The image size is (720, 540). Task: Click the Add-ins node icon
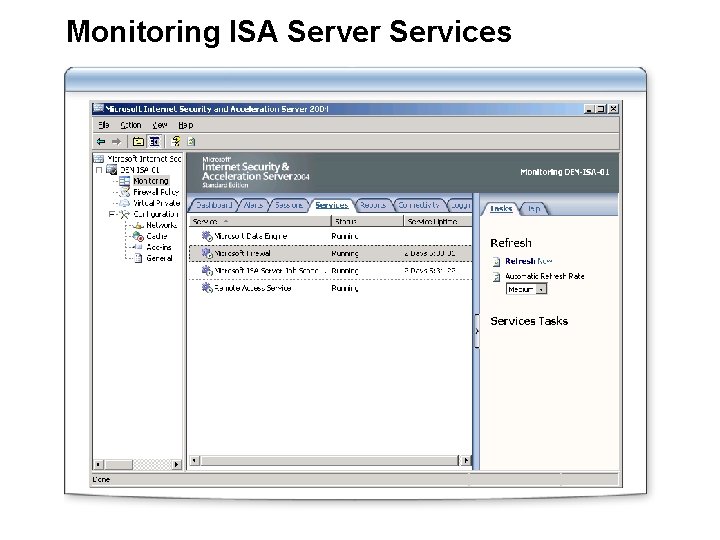tap(138, 248)
